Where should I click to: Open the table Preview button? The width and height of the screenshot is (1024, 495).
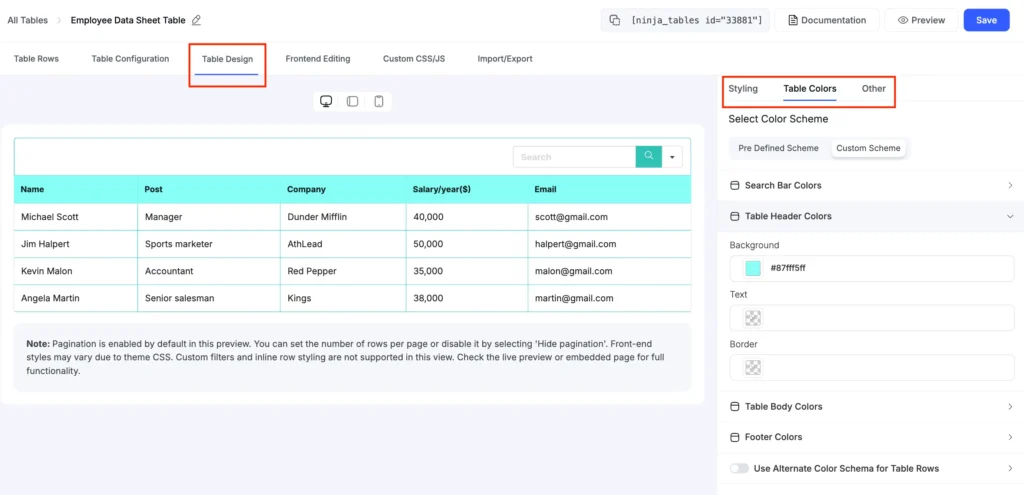[x=921, y=20]
